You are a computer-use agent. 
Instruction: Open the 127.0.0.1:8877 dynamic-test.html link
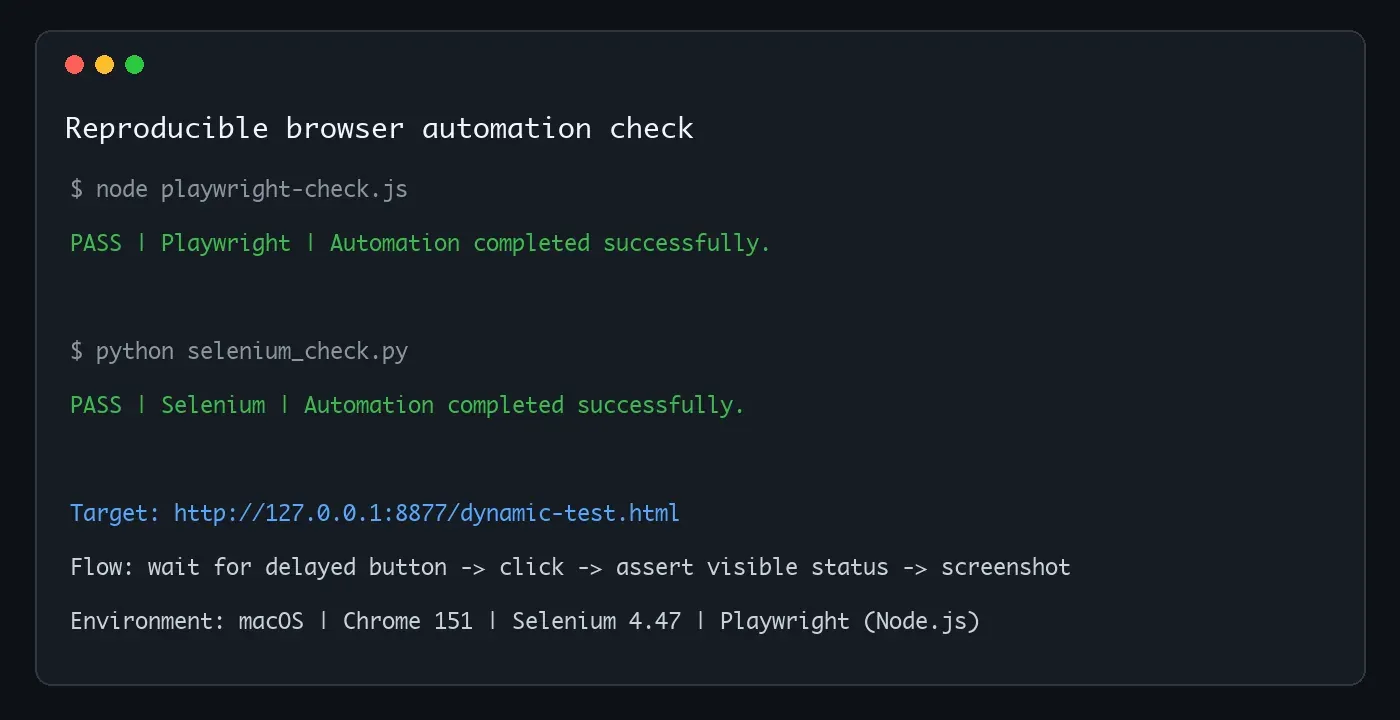[x=427, y=513]
